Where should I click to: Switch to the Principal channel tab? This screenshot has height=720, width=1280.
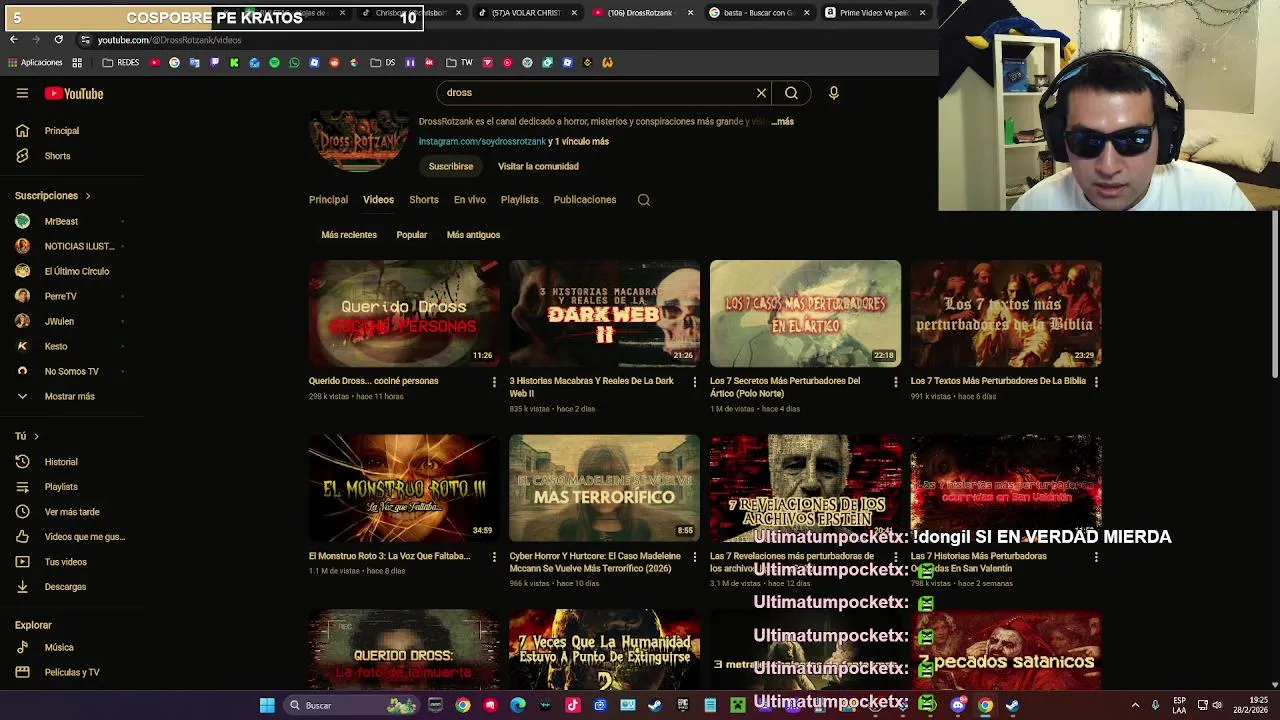pyautogui.click(x=328, y=200)
